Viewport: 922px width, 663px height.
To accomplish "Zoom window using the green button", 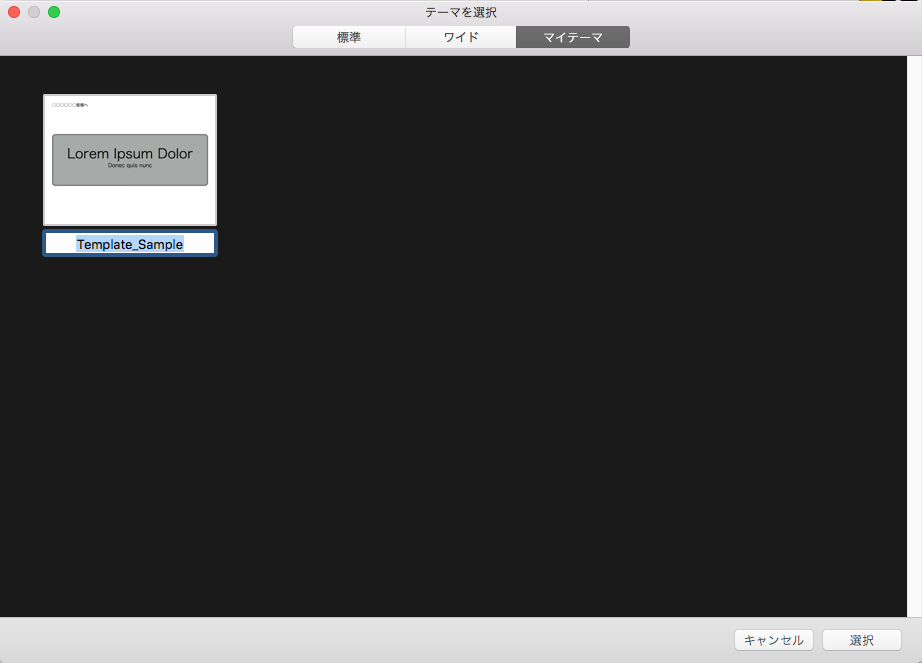I will coord(54,12).
